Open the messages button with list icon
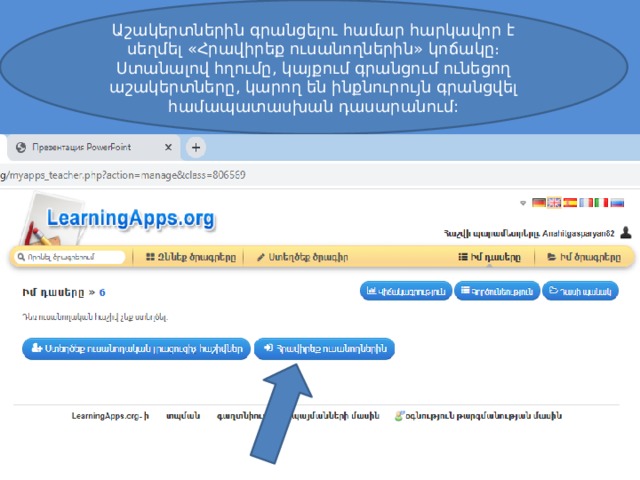Screen dimensions: 640x480 [497, 291]
